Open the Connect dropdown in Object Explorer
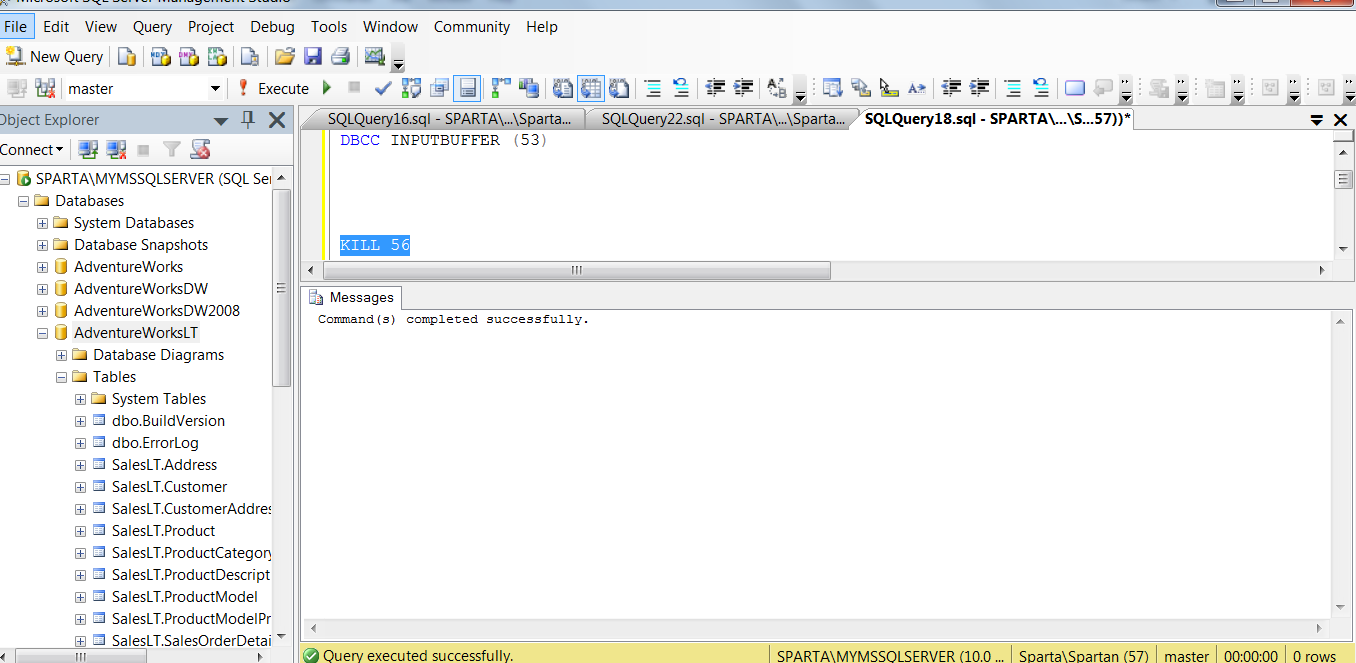Image resolution: width=1356 pixels, height=663 pixels. (32, 150)
